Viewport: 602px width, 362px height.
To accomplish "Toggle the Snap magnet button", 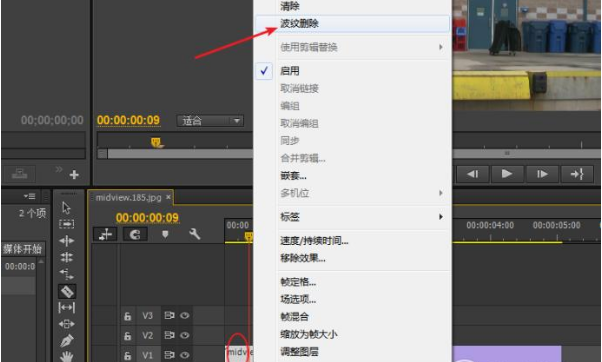I will pos(135,234).
